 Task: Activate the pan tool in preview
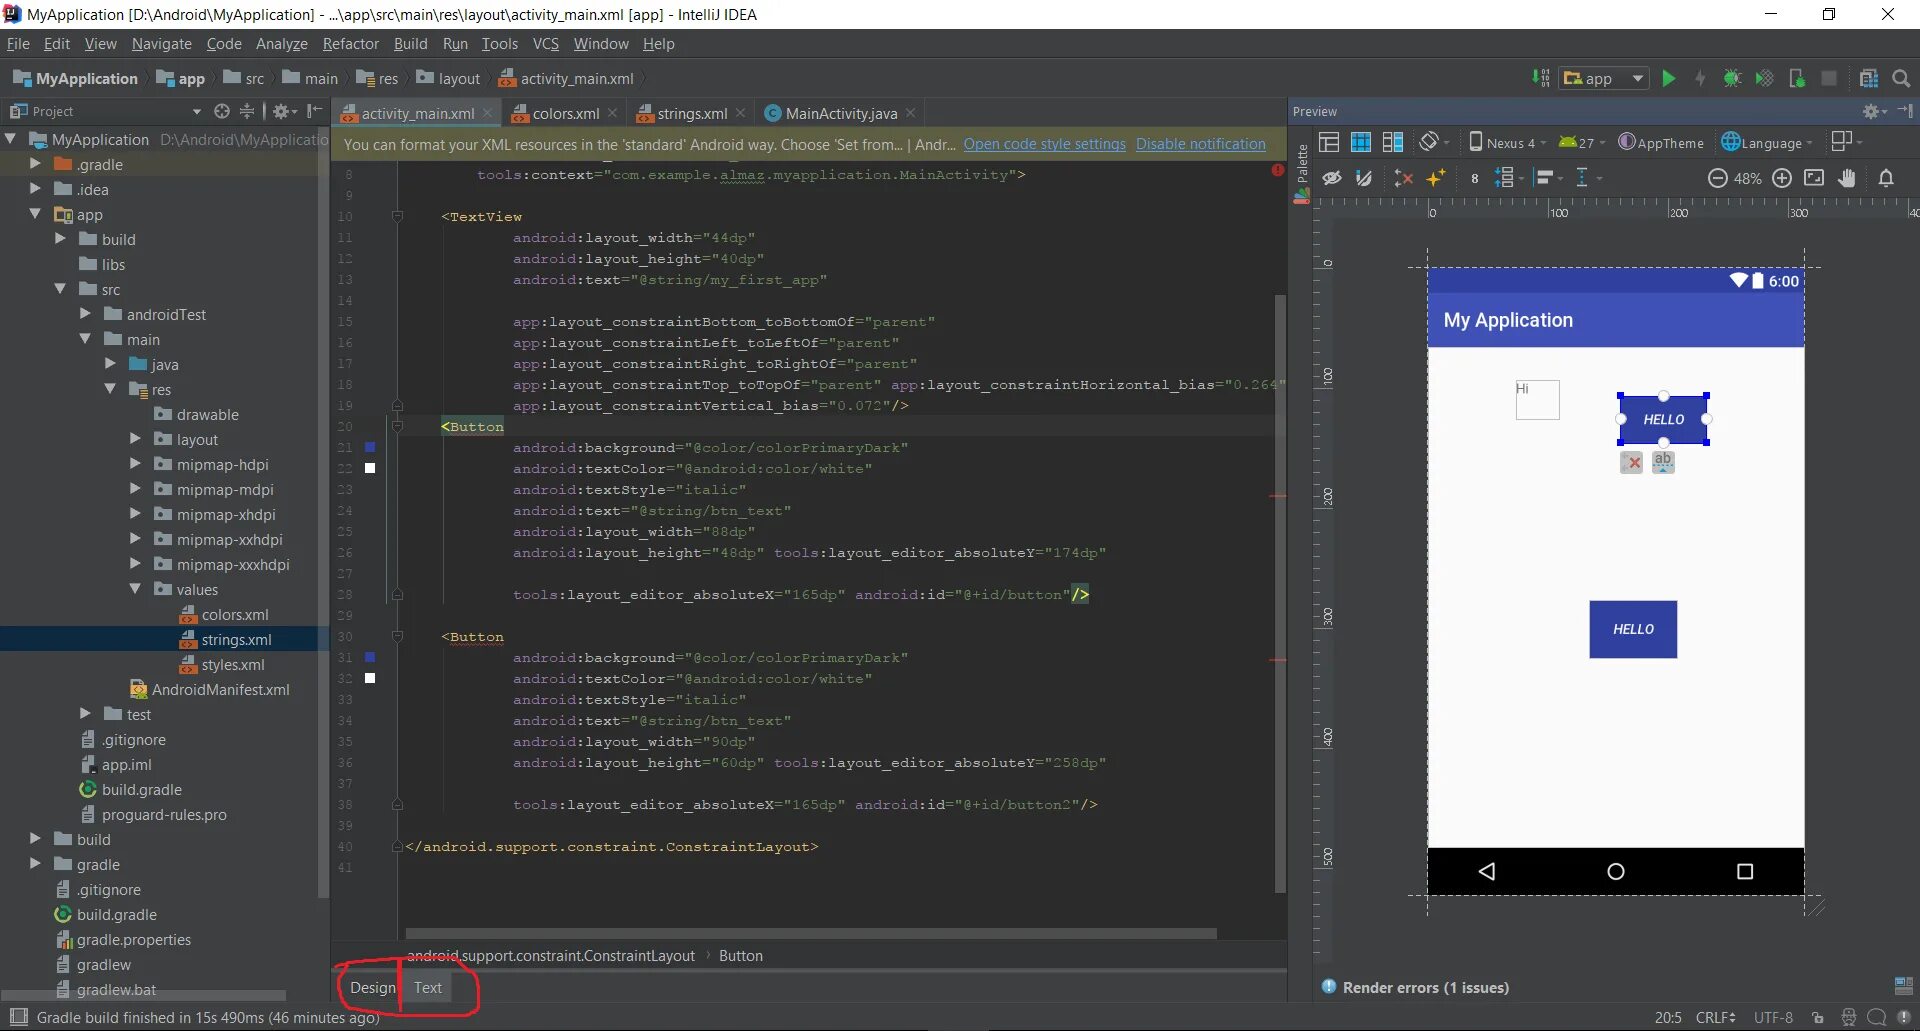click(x=1847, y=178)
